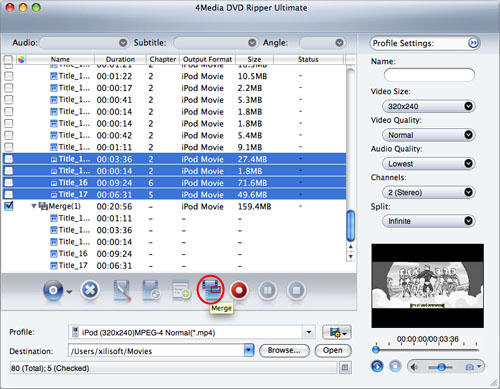Image resolution: width=500 pixels, height=389 pixels.
Task: Open the Channels 2 (Stereo) dropdown
Action: click(429, 192)
